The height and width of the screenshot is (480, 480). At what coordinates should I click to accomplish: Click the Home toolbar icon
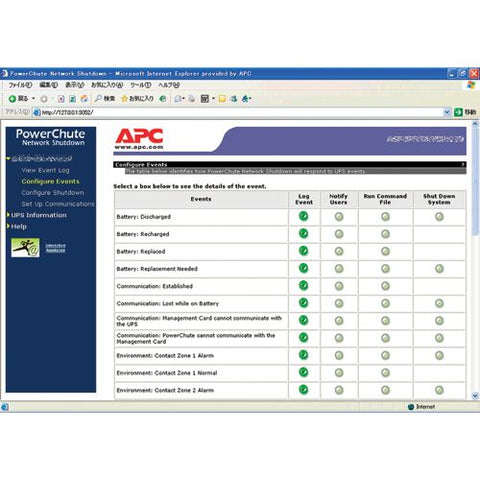coord(84,98)
